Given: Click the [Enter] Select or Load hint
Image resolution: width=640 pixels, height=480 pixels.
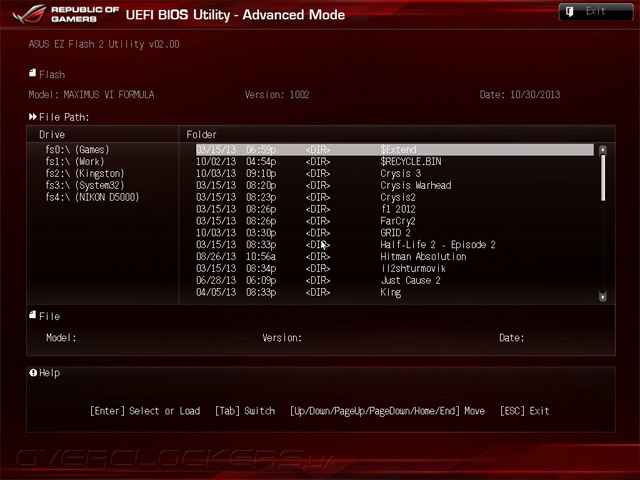Looking at the screenshot, I should click(145, 411).
